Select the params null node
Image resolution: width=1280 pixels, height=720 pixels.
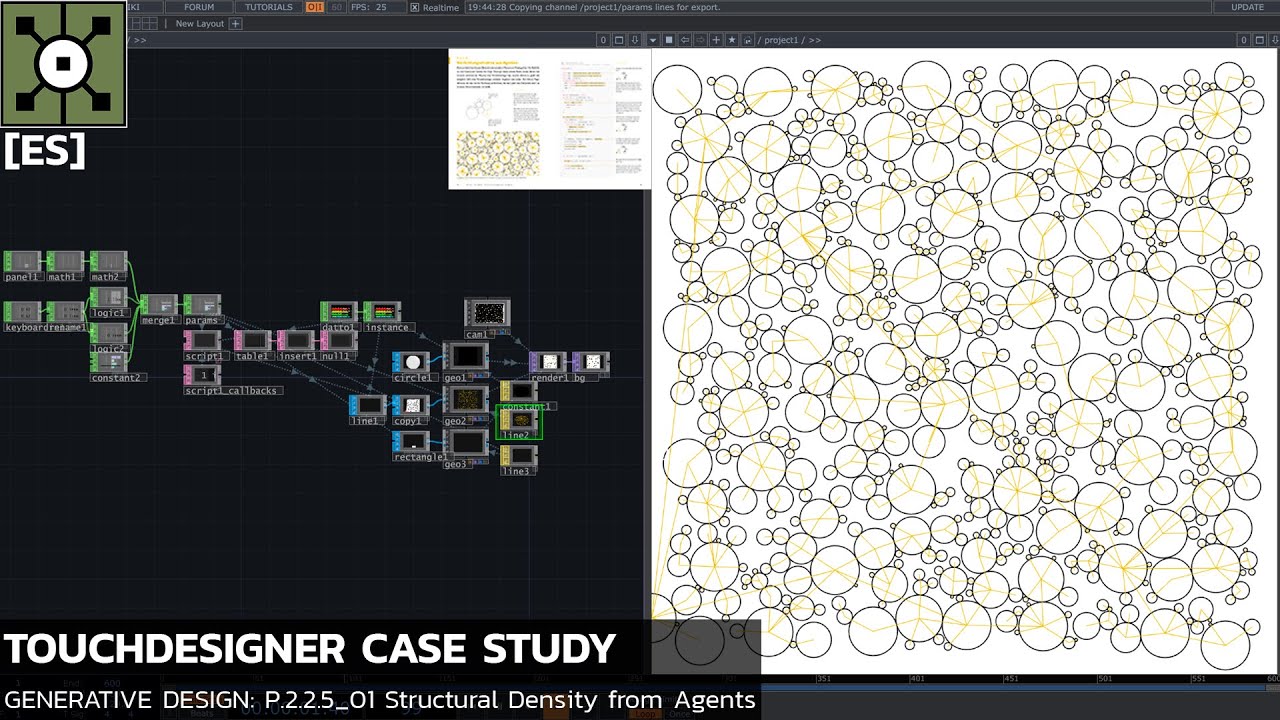tap(202, 309)
